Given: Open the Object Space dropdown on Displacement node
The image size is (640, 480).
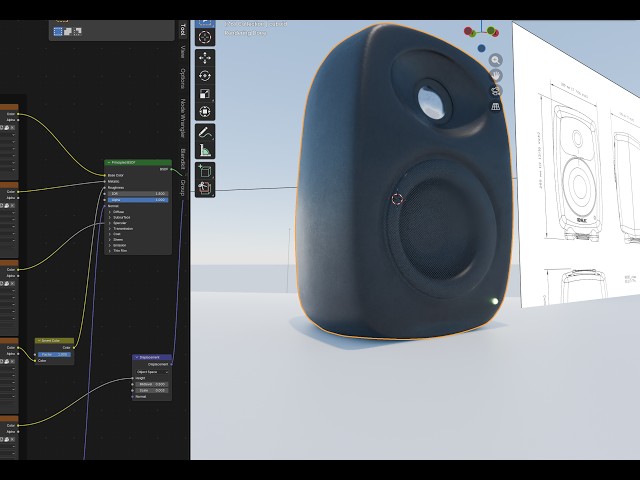Looking at the screenshot, I should [152, 372].
